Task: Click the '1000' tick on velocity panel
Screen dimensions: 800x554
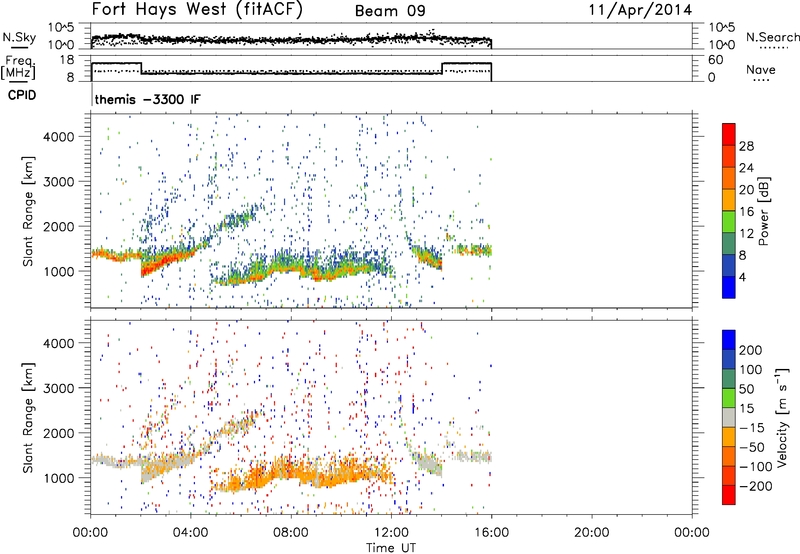Action: (x=59, y=478)
